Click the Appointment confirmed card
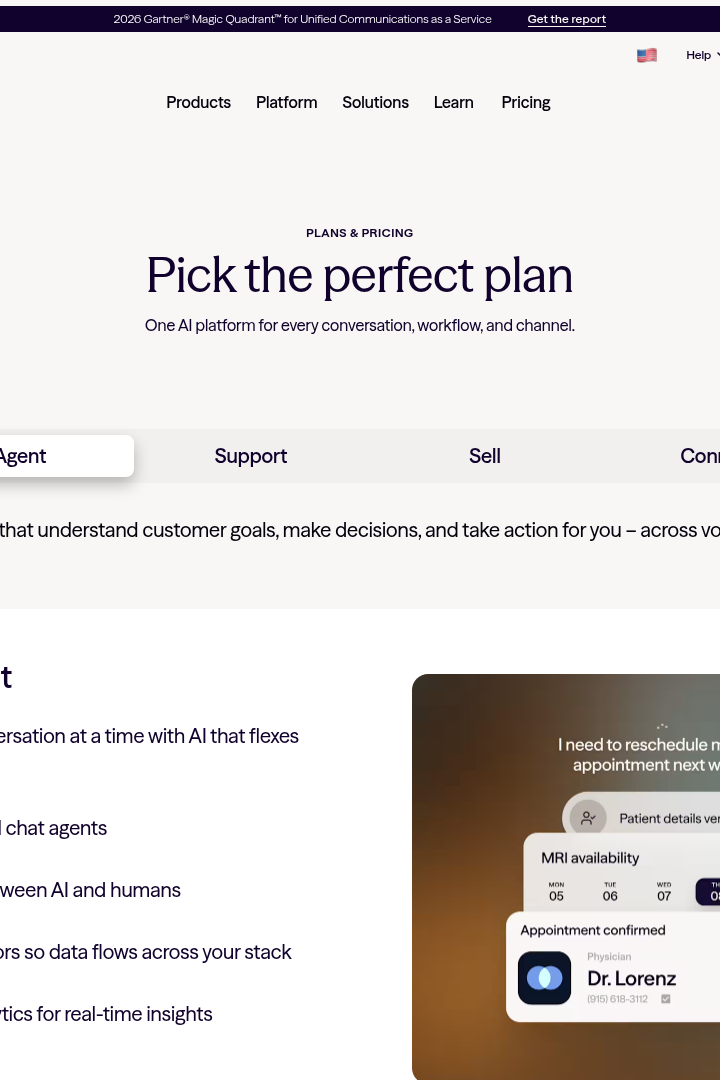Viewport: 720px width, 1080px height. [613, 967]
